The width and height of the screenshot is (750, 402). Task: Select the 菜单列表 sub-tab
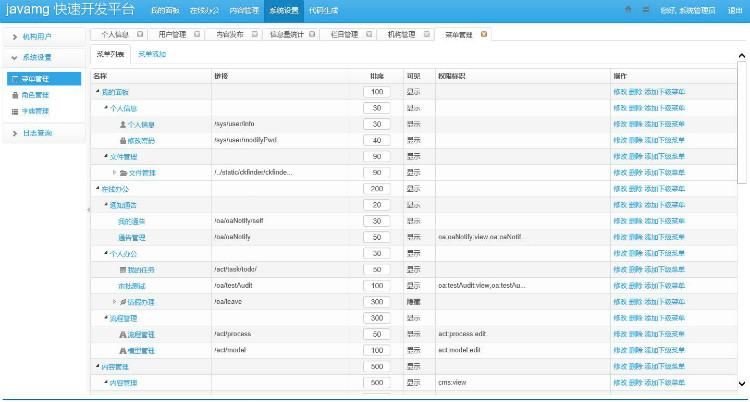[x=110, y=55]
